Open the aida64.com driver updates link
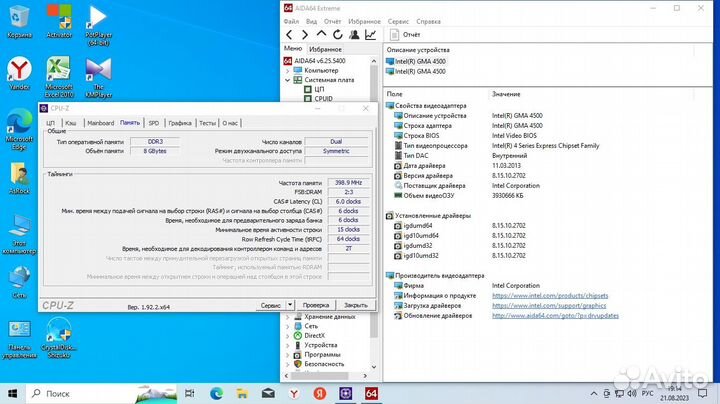Screen dimensions: 720x404 click(555, 316)
